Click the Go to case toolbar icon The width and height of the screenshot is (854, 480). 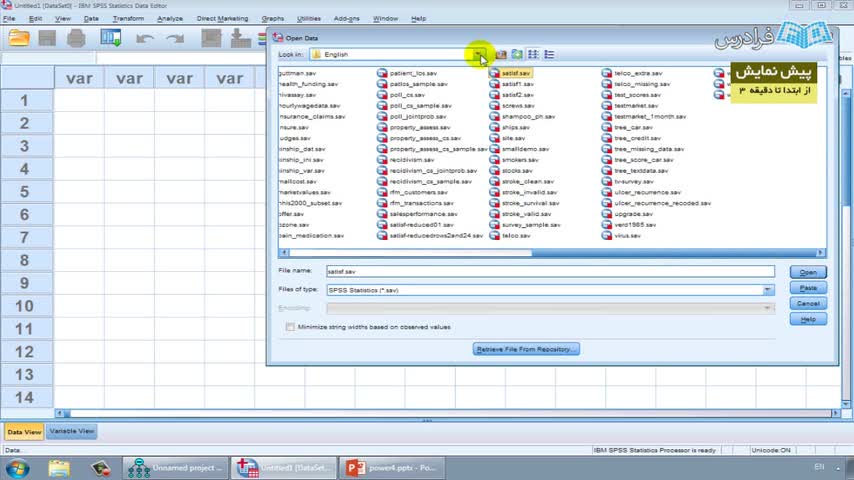[x=211, y=38]
